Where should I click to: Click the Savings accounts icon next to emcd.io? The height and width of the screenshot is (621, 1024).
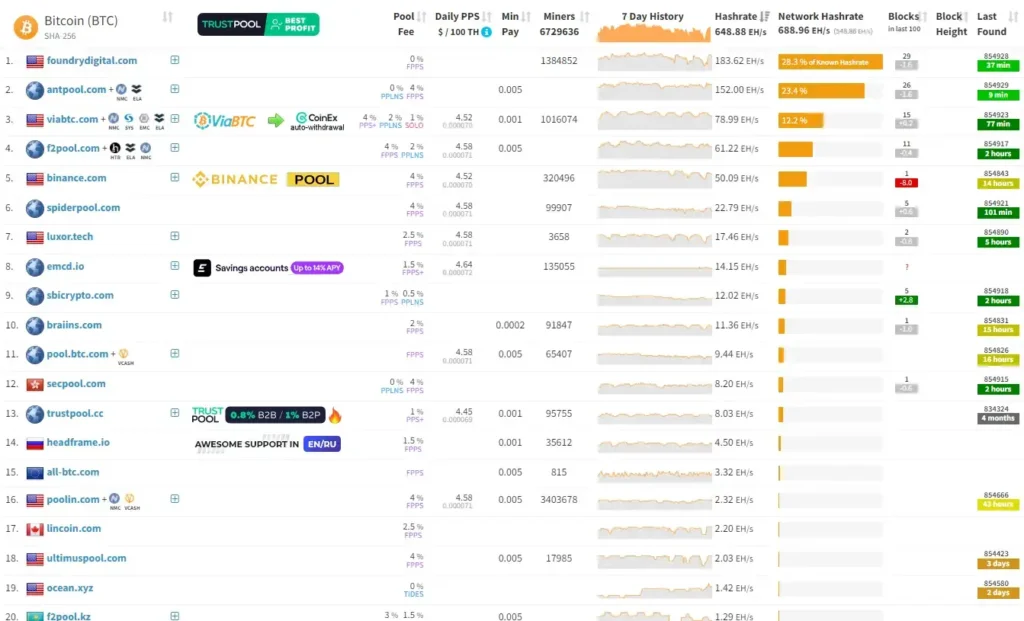click(x=202, y=267)
